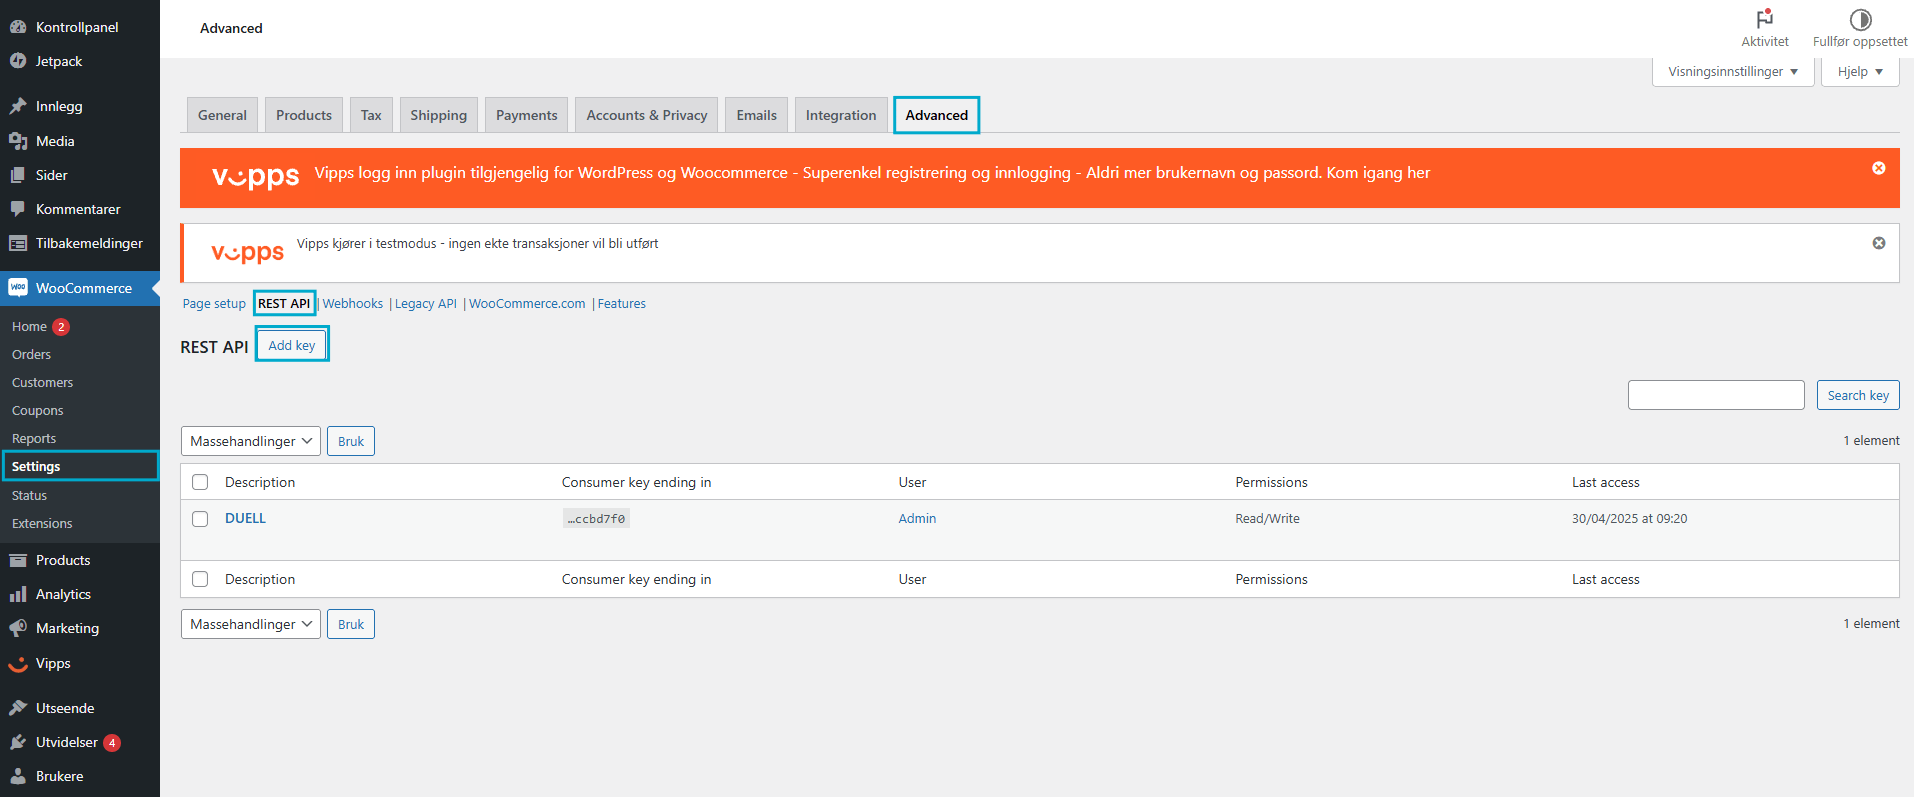
Task: Dismiss the orange Vipps login banner
Action: coord(1879,168)
